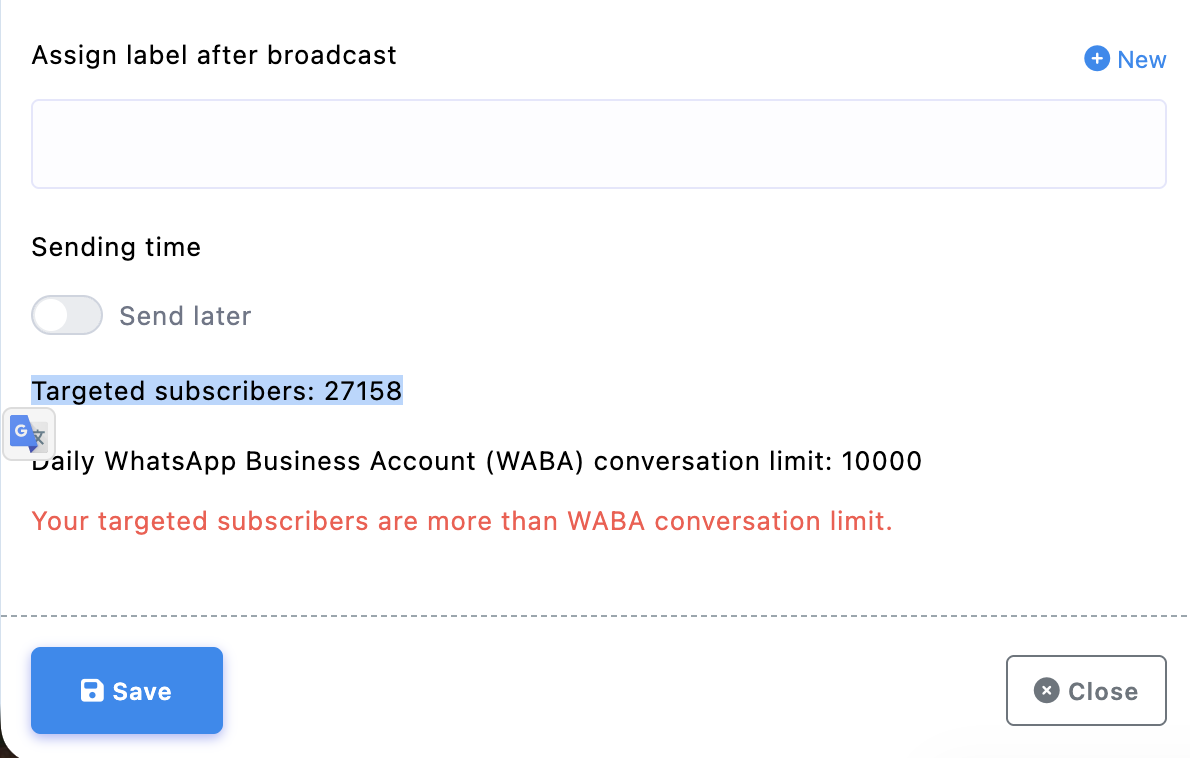This screenshot has height=758, width=1190.
Task: Click the "Send later" toggle label
Action: tap(185, 317)
